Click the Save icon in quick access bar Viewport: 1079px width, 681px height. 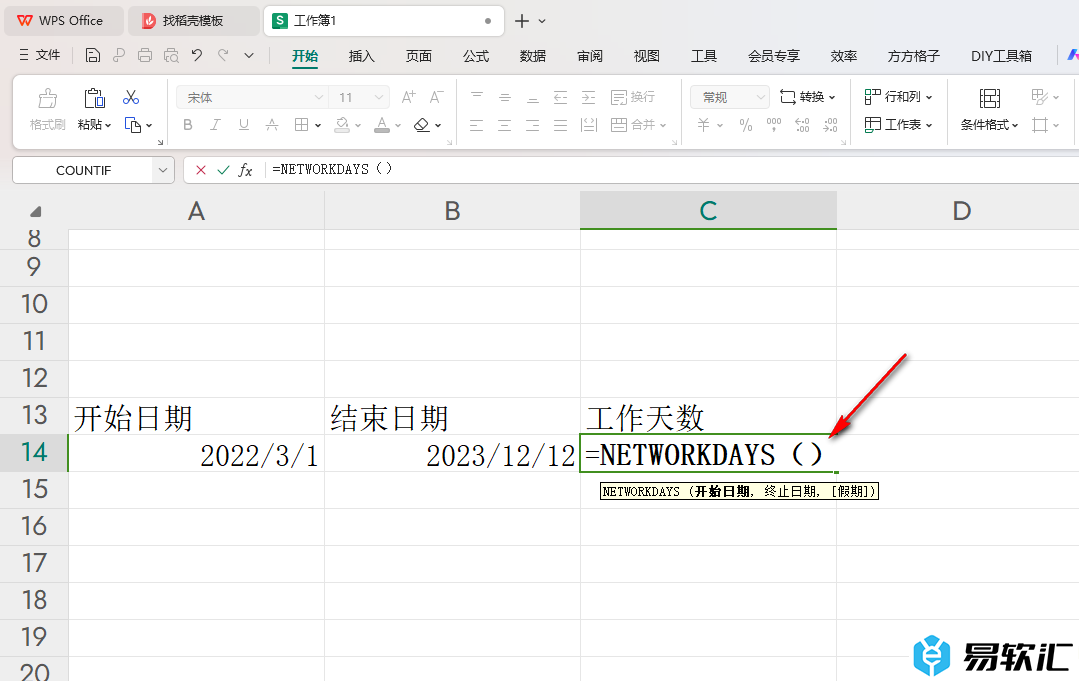pos(93,56)
